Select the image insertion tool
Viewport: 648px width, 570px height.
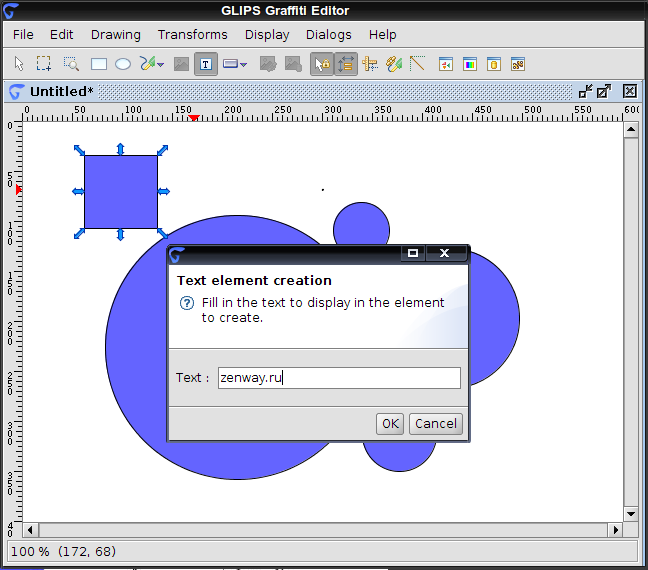181,64
